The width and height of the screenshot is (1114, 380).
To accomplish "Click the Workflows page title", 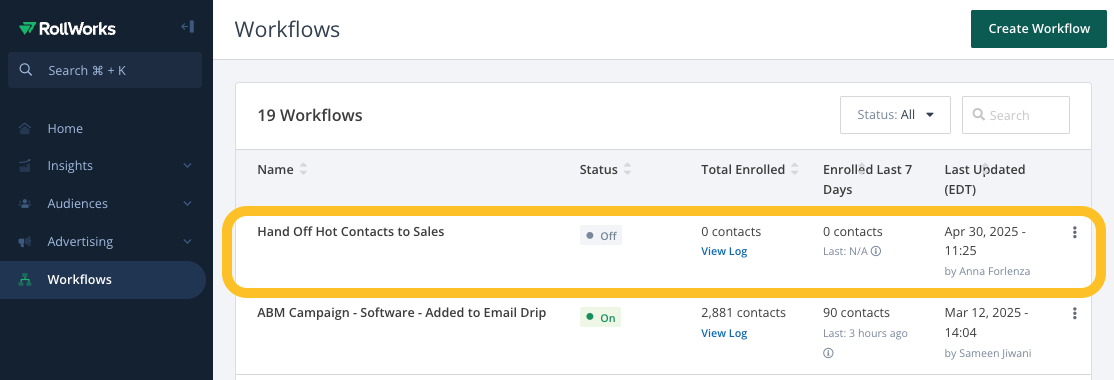I will (287, 29).
